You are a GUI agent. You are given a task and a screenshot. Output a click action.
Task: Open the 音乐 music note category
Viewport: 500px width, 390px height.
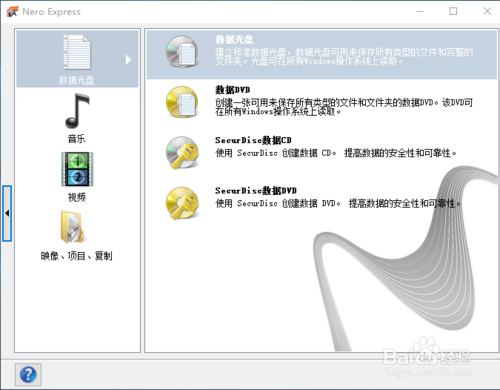tap(77, 111)
